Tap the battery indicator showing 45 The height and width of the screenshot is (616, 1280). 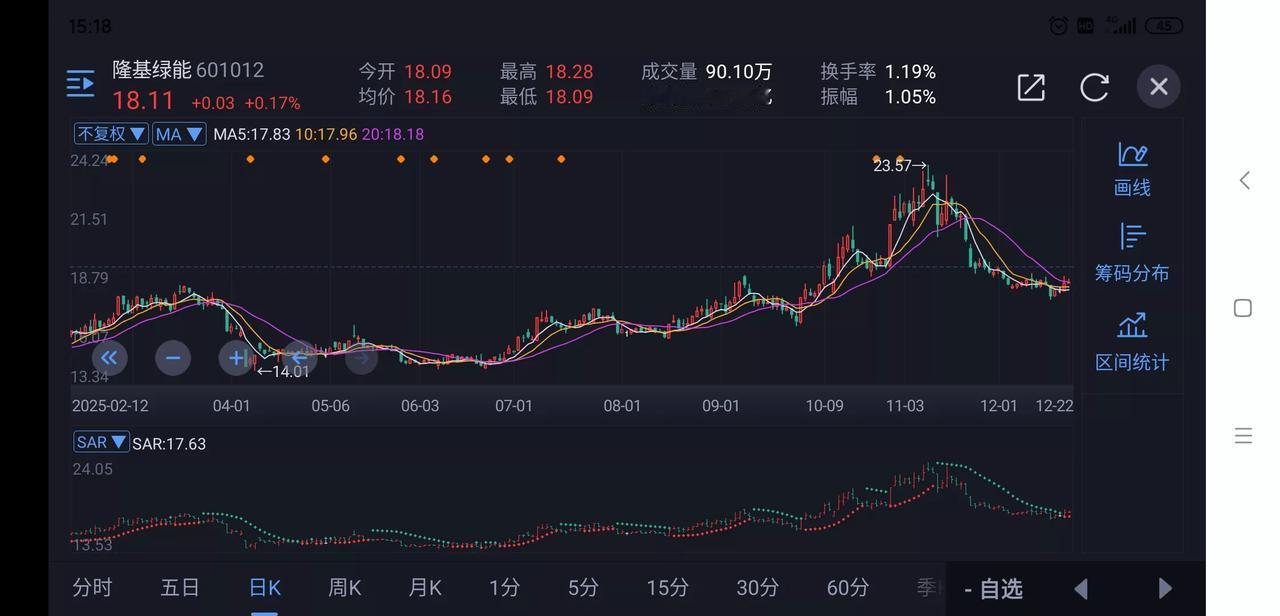pyautogui.click(x=1164, y=26)
